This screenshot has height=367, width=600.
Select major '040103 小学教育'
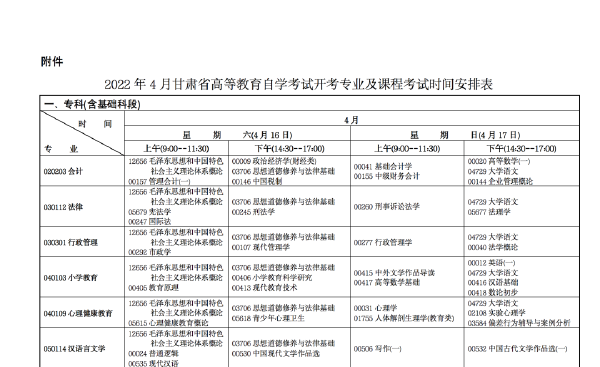point(70,277)
